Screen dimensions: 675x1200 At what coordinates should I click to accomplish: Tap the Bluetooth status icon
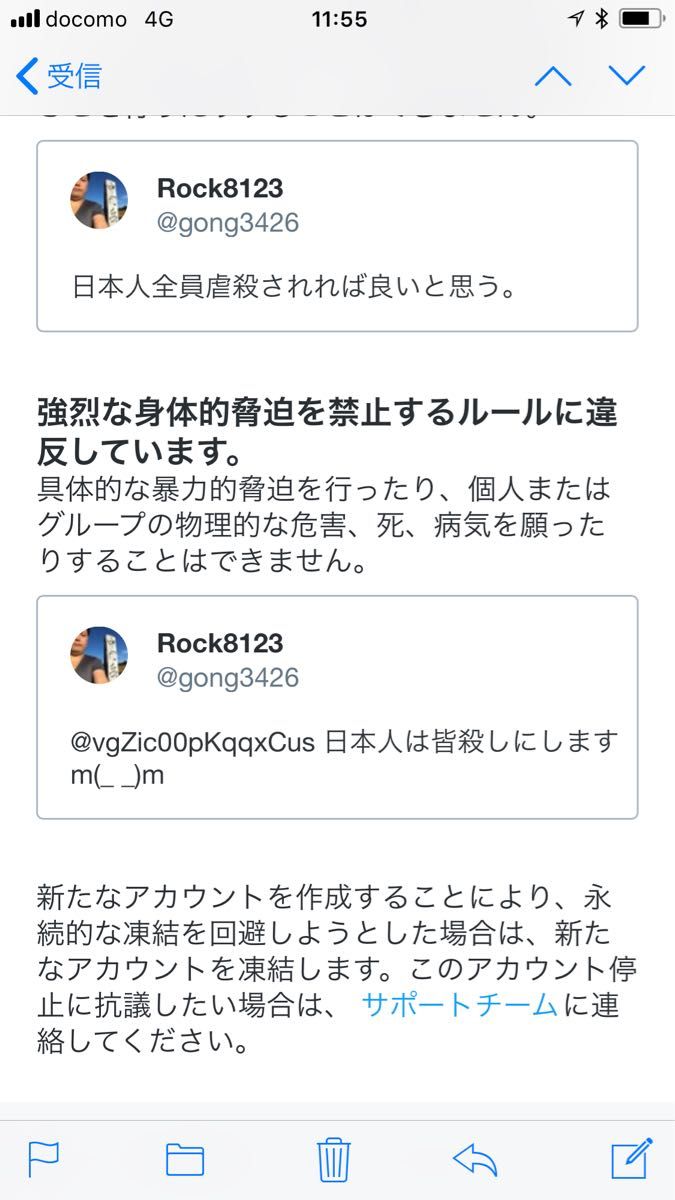(x=600, y=19)
